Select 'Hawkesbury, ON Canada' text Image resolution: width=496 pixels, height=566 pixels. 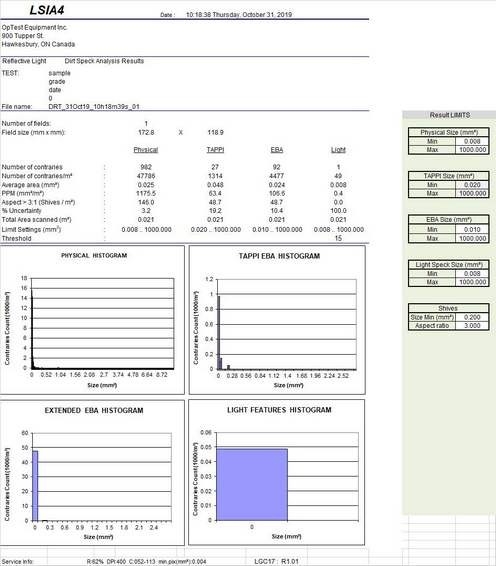click(38, 44)
